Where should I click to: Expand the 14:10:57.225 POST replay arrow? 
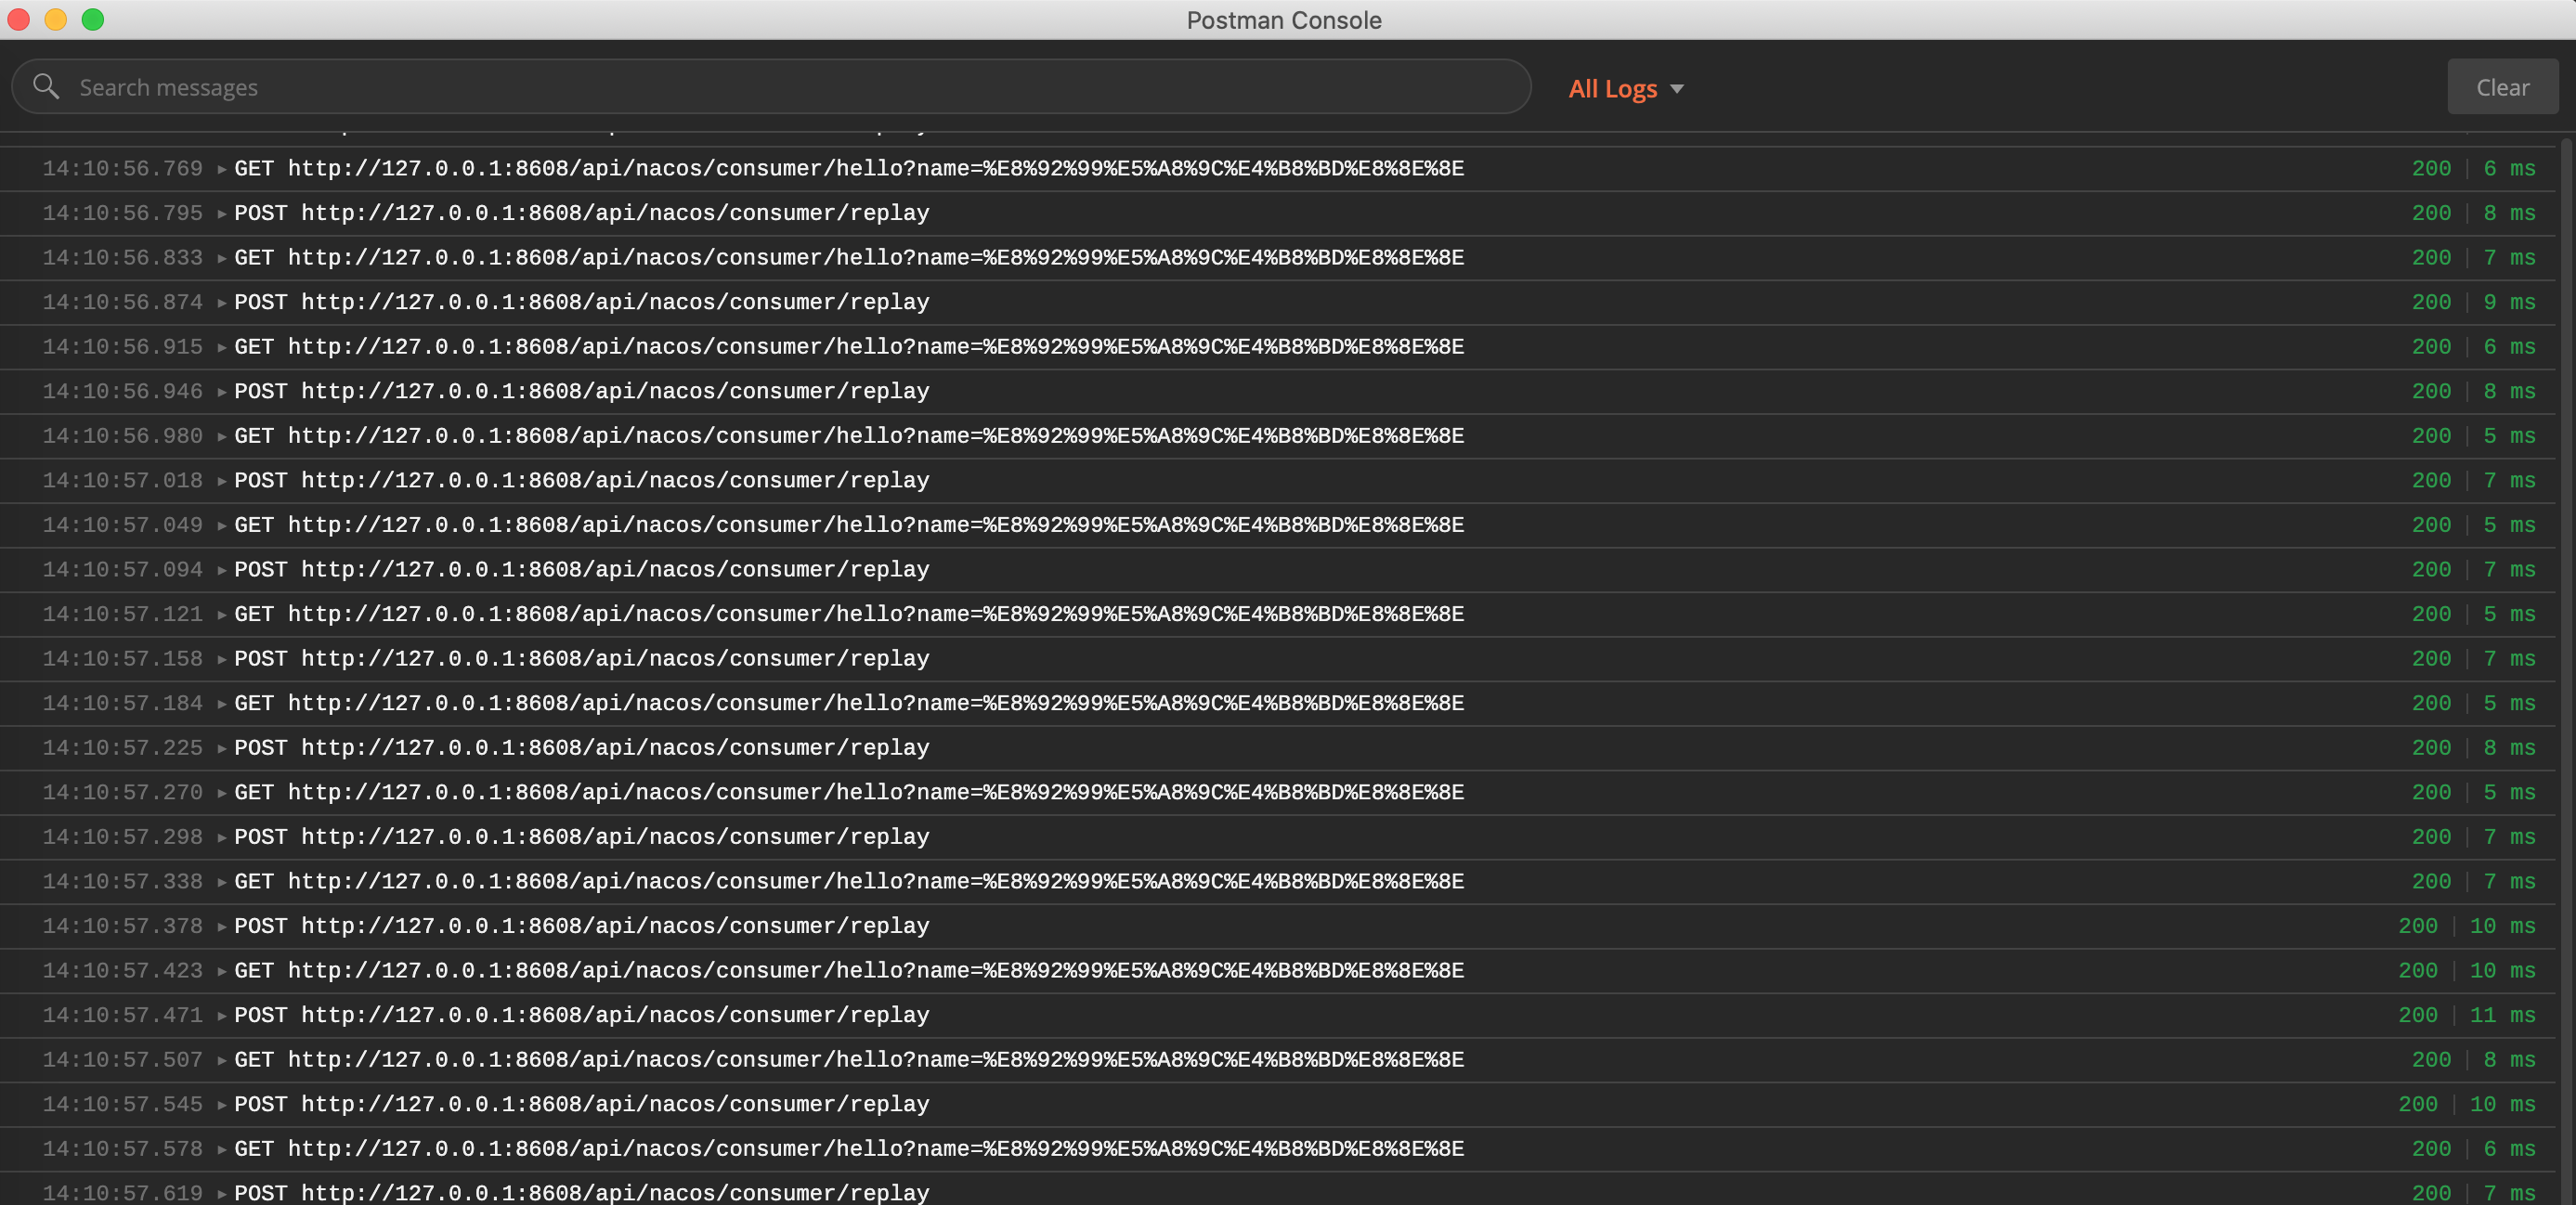coord(222,748)
